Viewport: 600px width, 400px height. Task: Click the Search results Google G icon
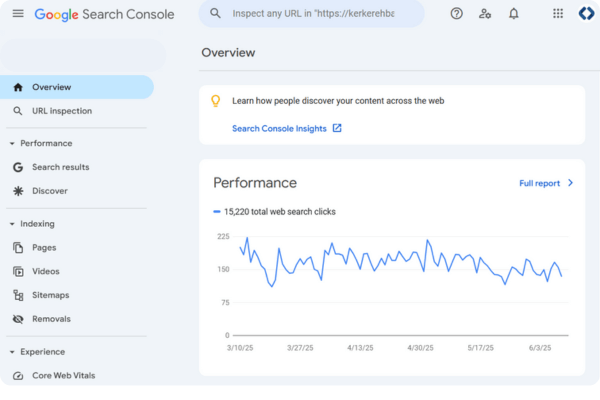[x=18, y=167]
